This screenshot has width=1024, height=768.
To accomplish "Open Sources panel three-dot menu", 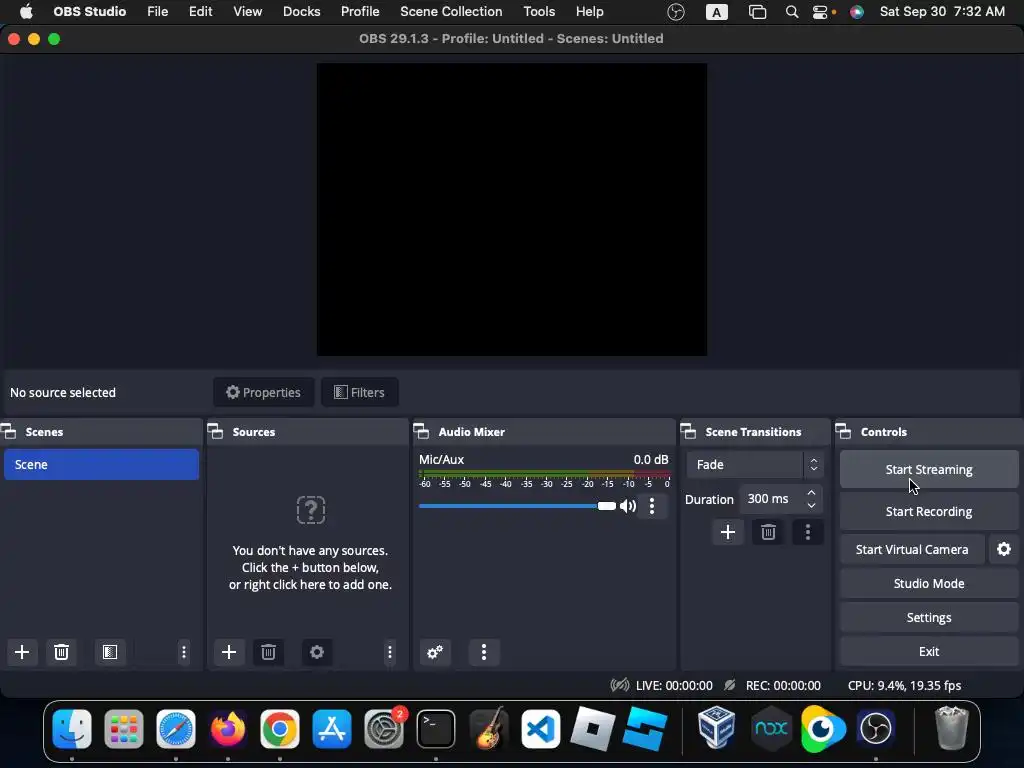I will coord(390,652).
